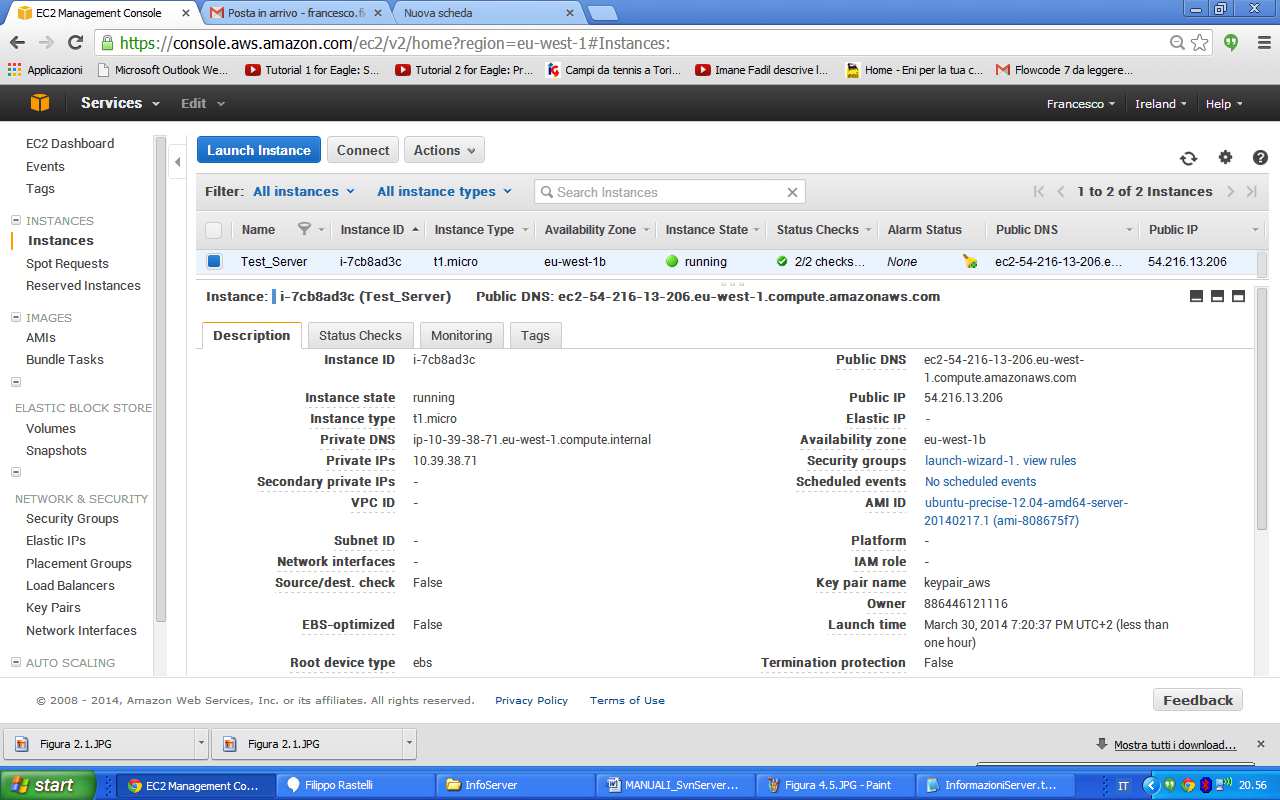
Task: Open the ubuntu-precise AMI ID link
Action: point(1026,512)
